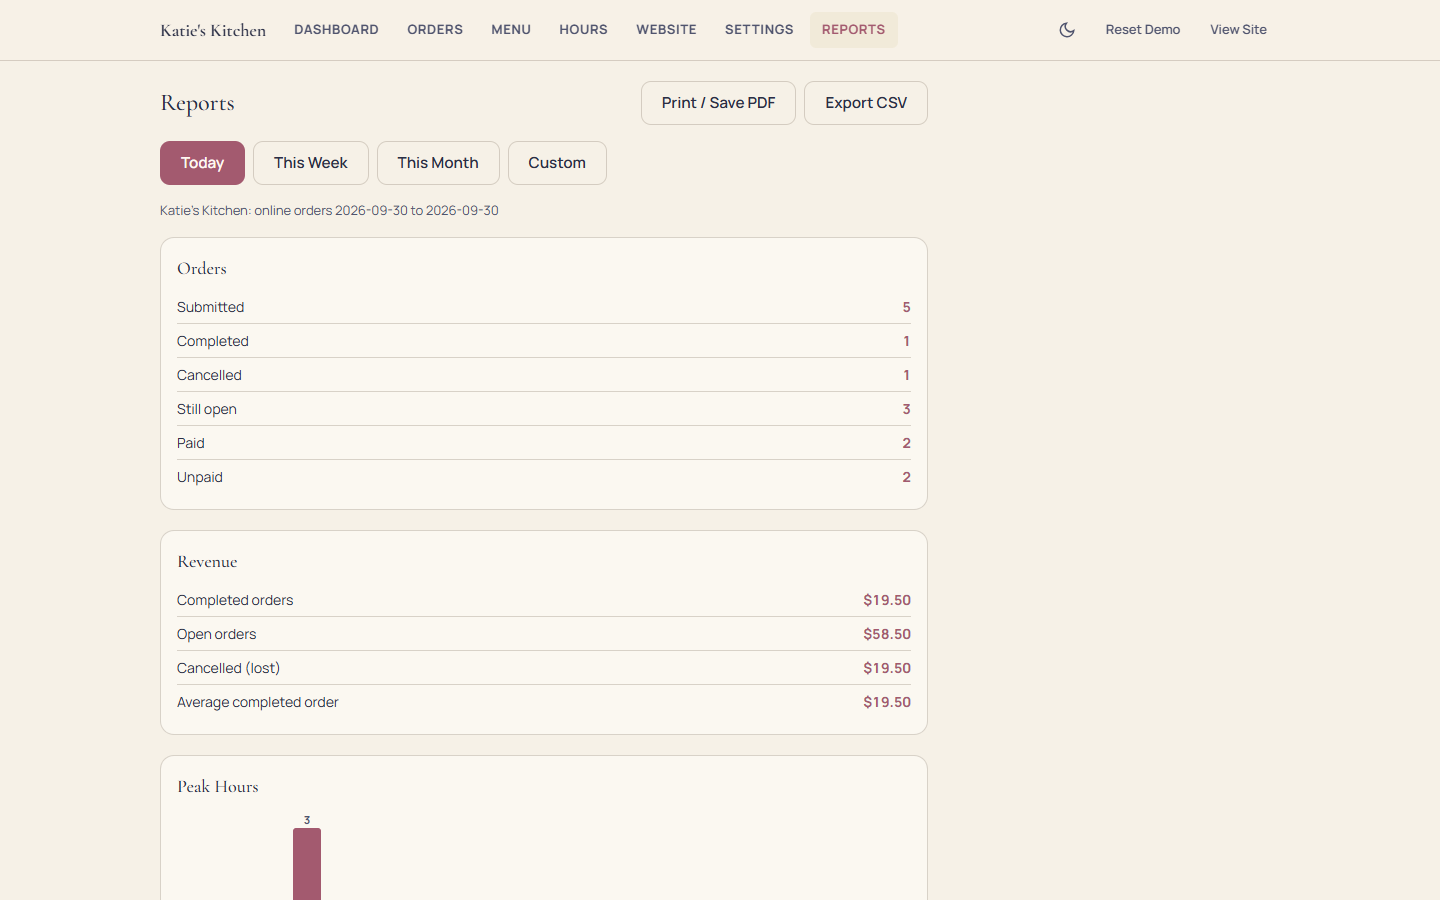The height and width of the screenshot is (900, 1440).
Task: Click the Revenue card heading
Action: click(207, 561)
